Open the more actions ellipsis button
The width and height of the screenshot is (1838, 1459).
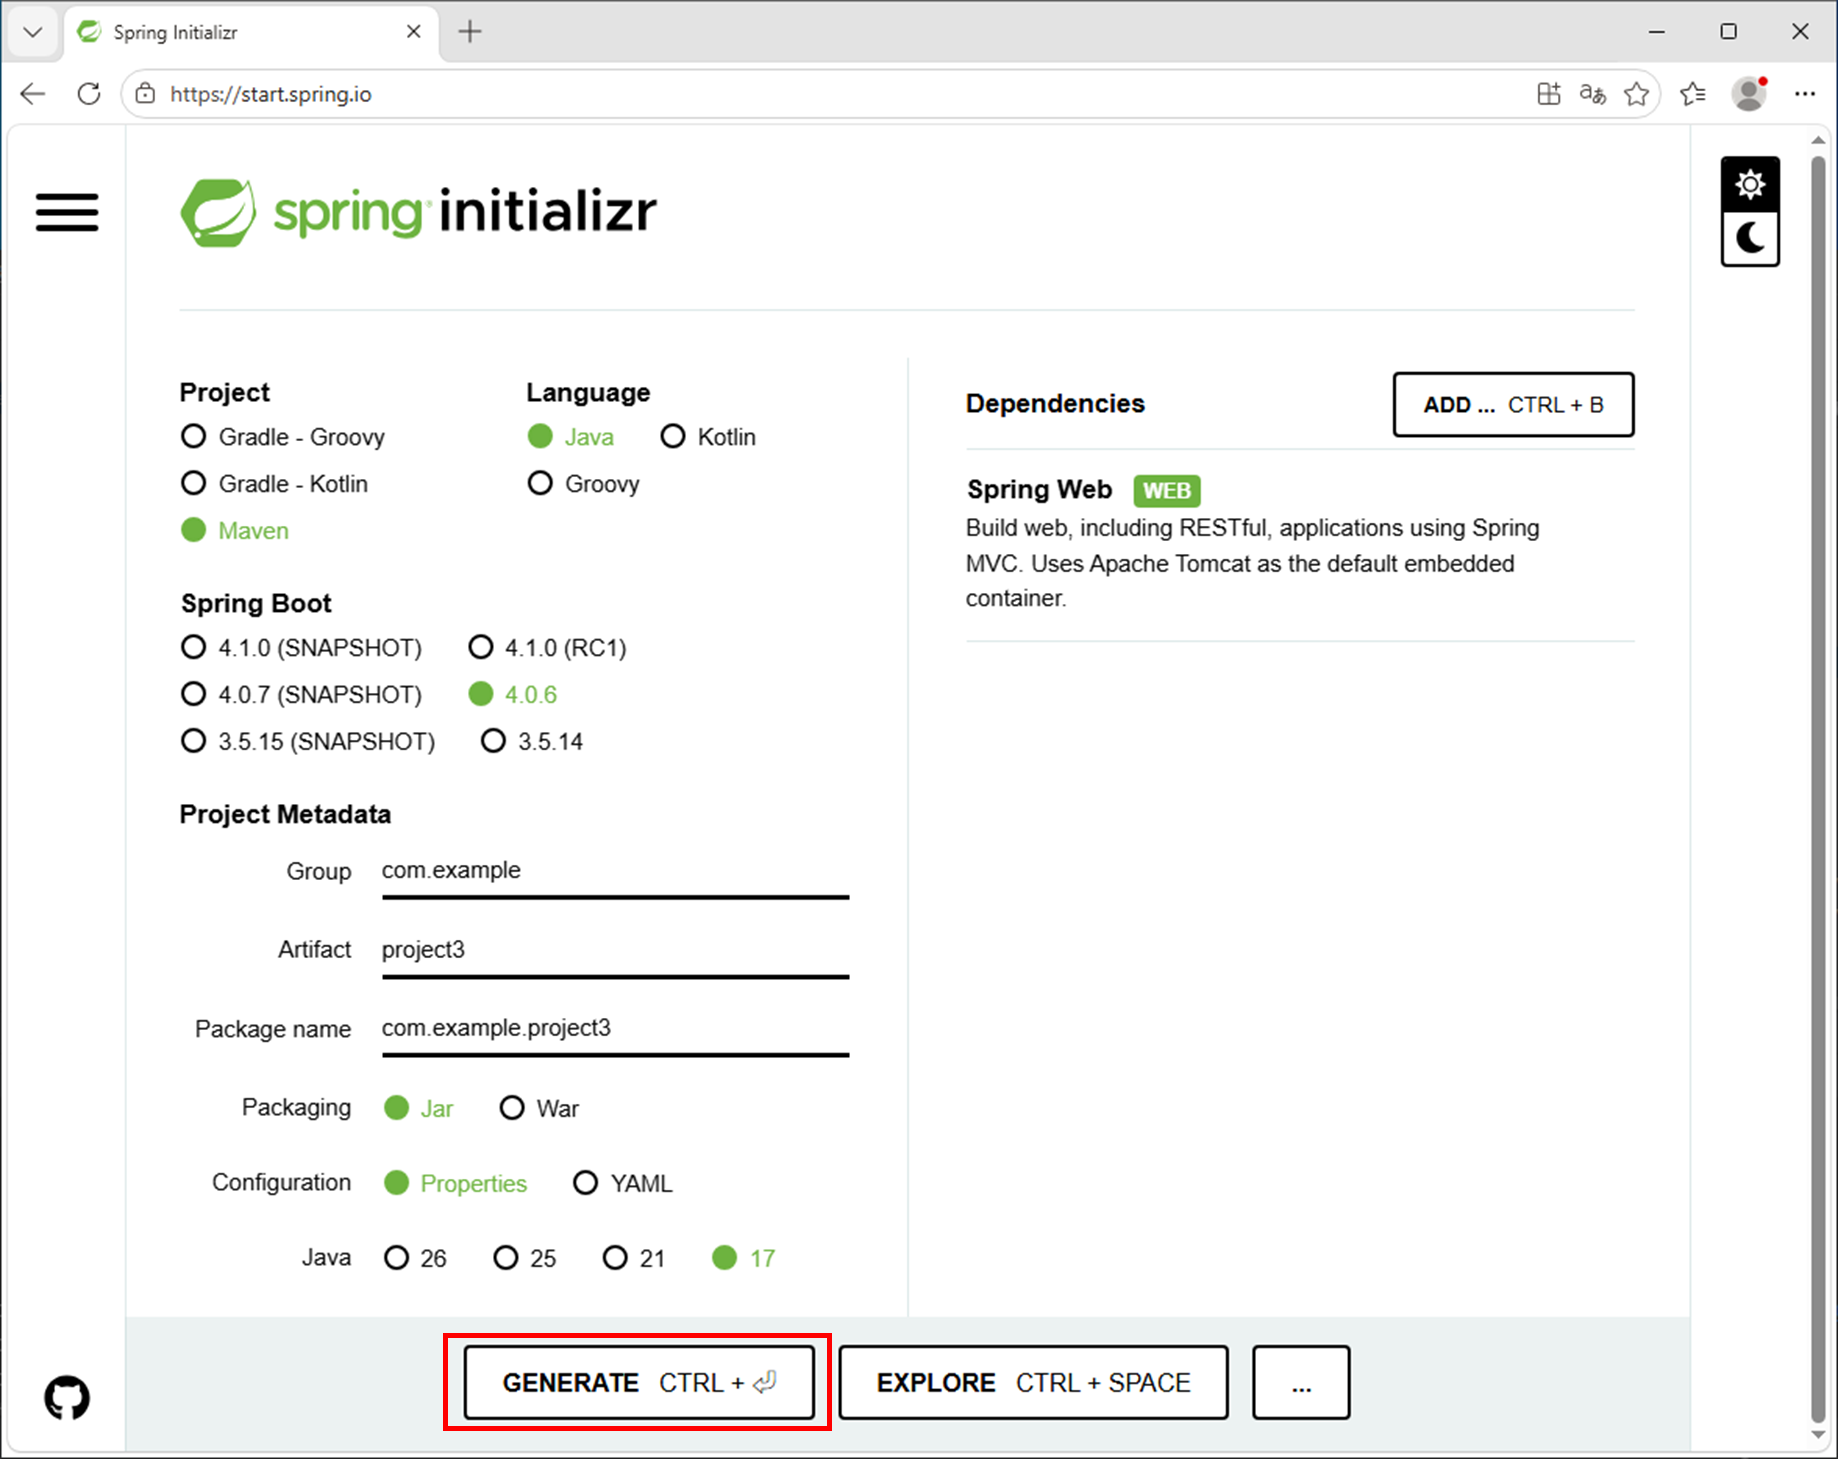click(1301, 1382)
